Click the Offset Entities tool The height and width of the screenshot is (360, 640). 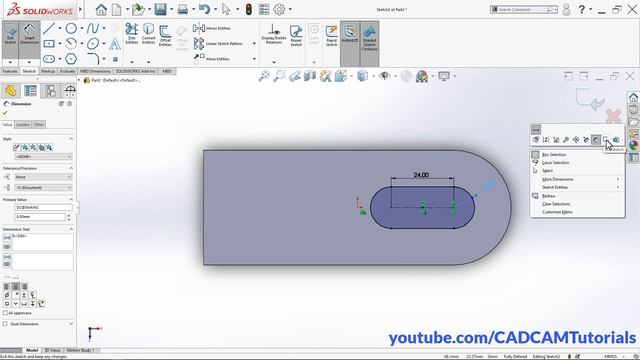165,36
